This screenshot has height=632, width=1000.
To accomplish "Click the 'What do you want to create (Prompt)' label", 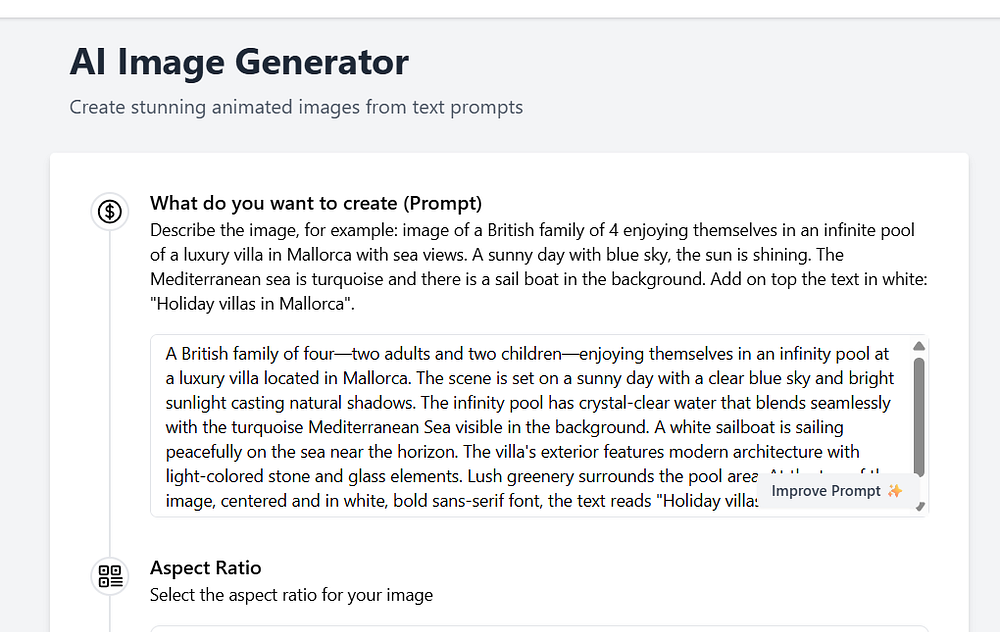I will click(316, 203).
